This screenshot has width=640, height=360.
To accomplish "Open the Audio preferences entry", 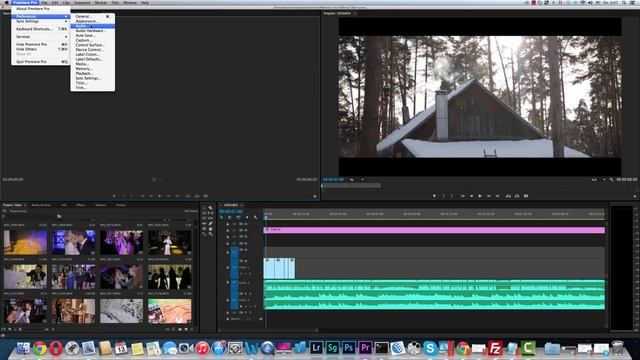I will (x=92, y=26).
